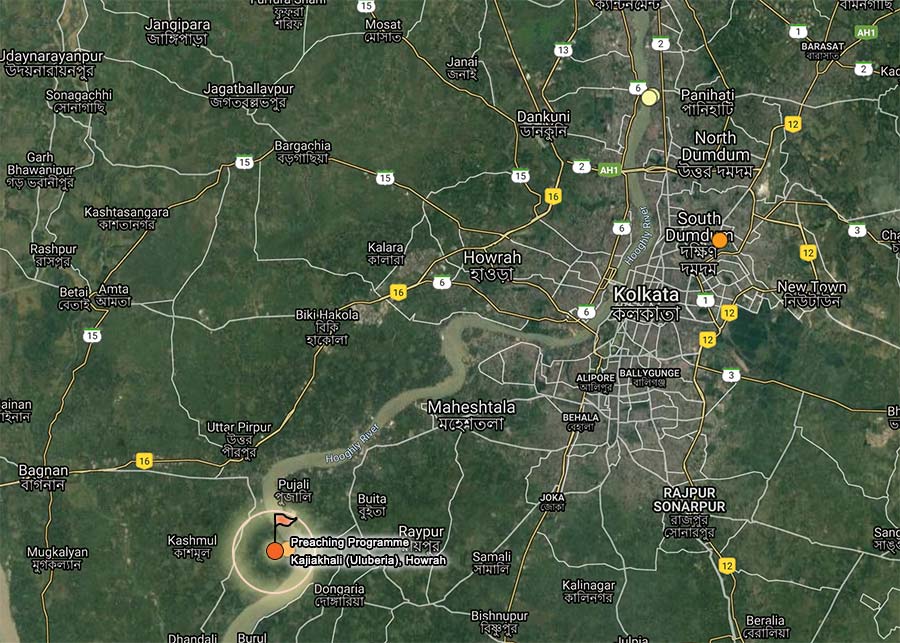The width and height of the screenshot is (900, 643).
Task: Click the Barasat label
Action: (823, 51)
